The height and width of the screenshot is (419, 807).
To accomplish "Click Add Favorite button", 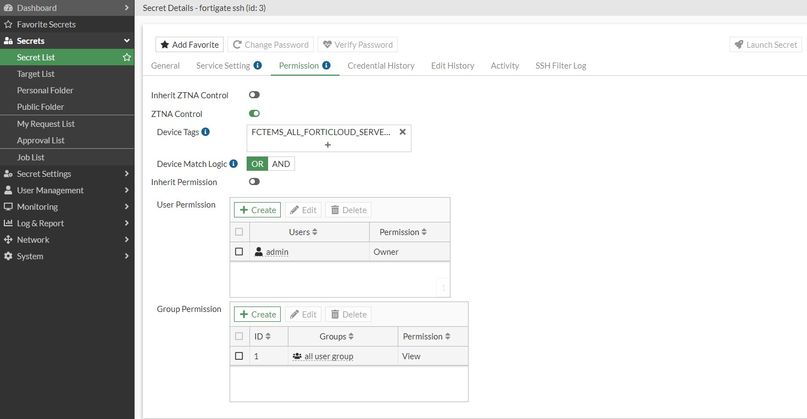I will point(189,45).
